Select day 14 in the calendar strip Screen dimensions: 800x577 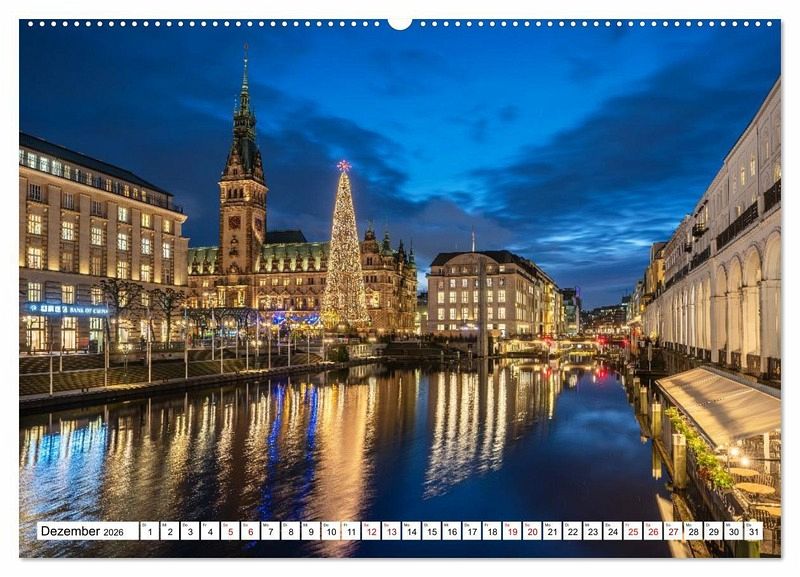tap(412, 531)
